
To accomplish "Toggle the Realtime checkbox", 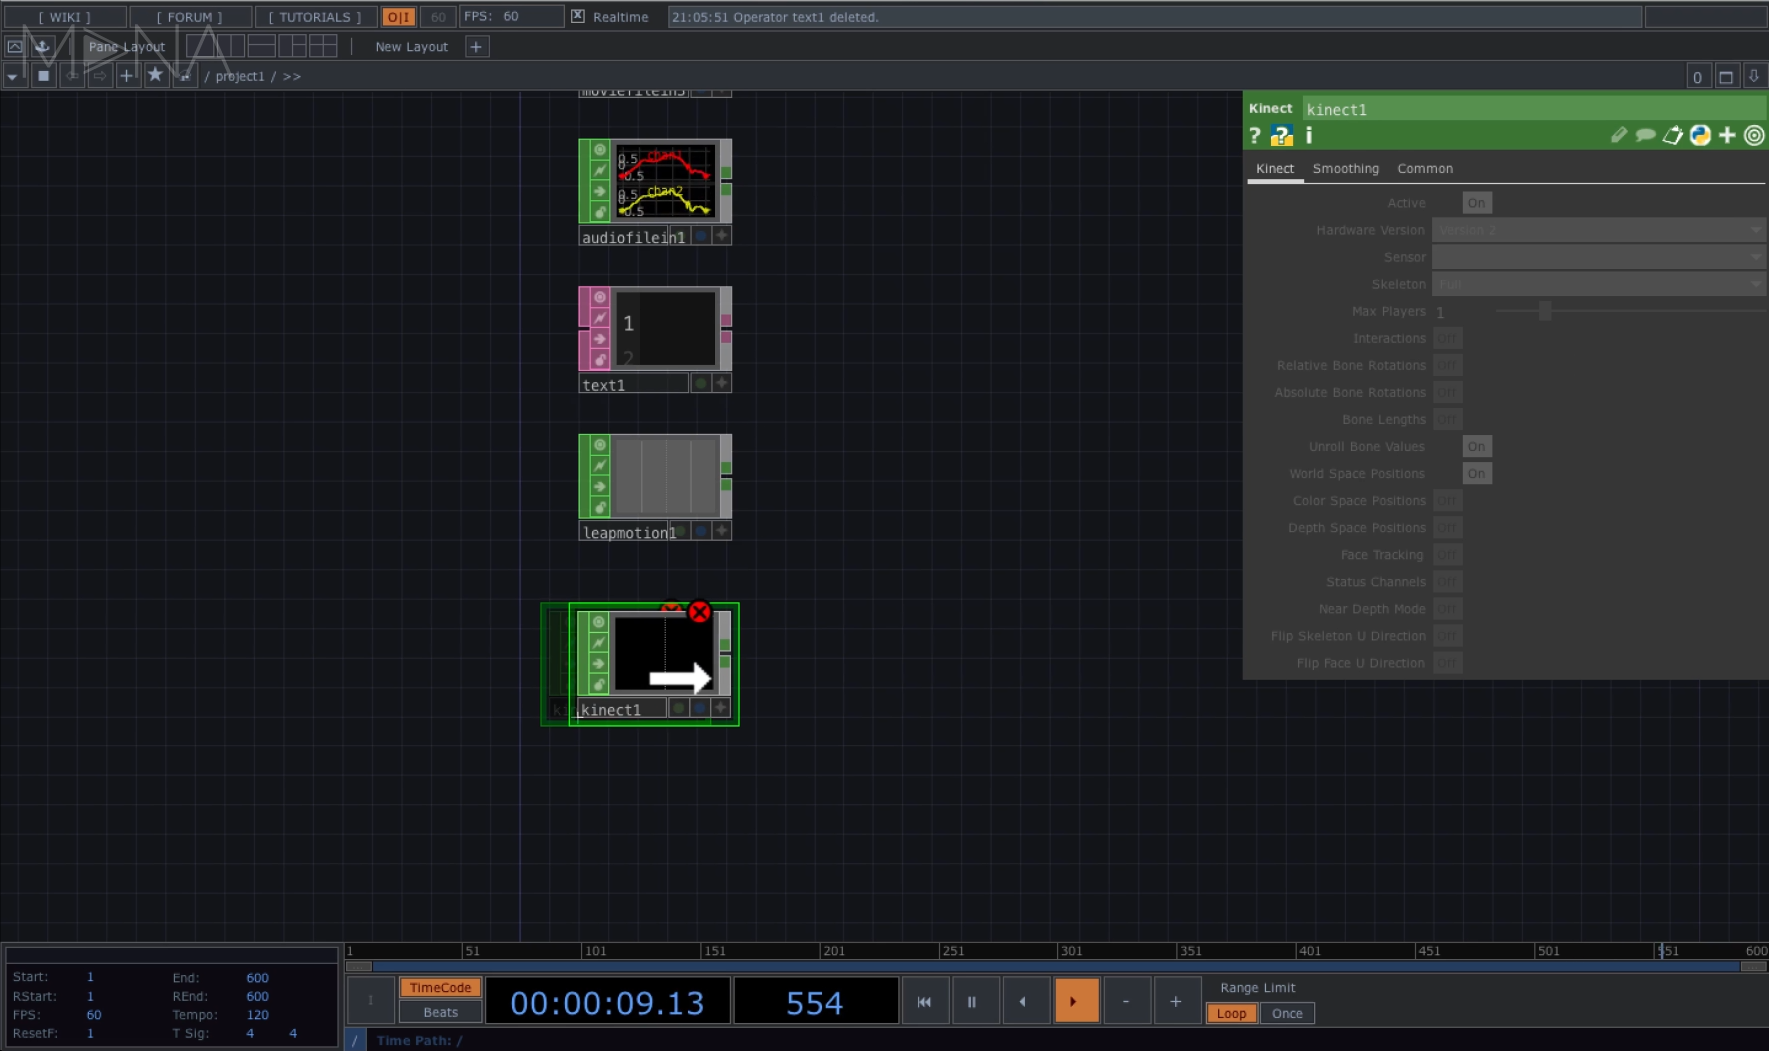I will click(x=578, y=17).
